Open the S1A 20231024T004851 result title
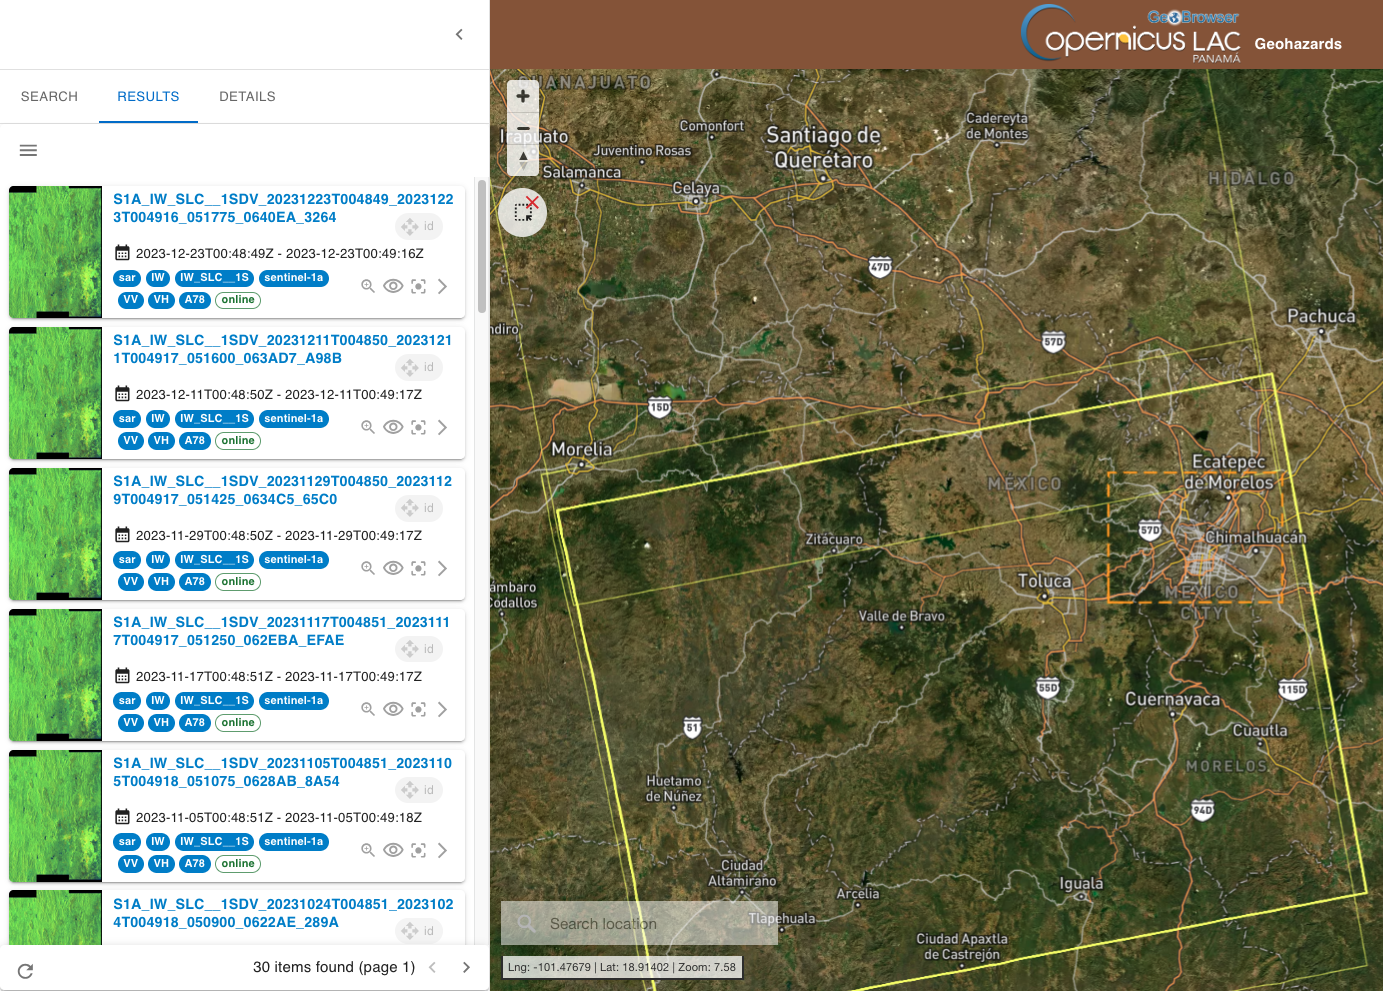The height and width of the screenshot is (991, 1383). [x=283, y=913]
